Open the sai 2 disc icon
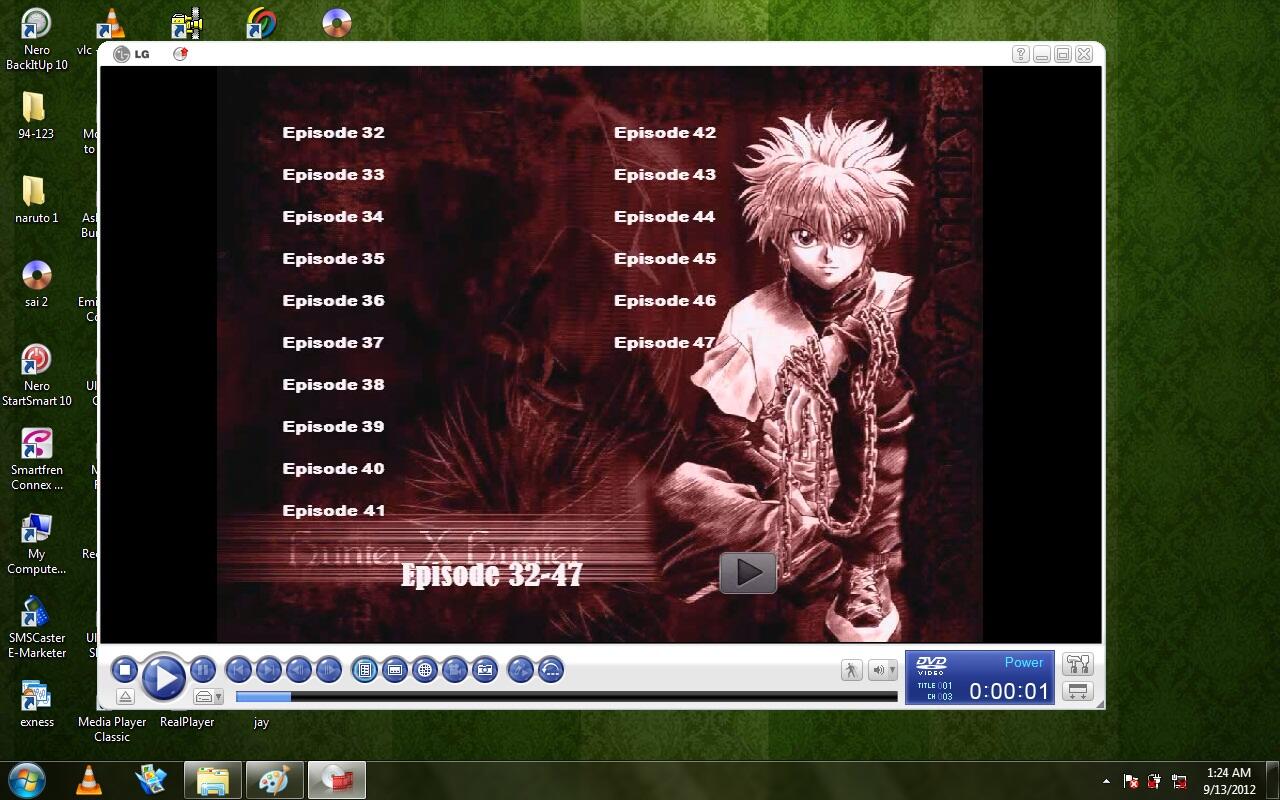 36,283
